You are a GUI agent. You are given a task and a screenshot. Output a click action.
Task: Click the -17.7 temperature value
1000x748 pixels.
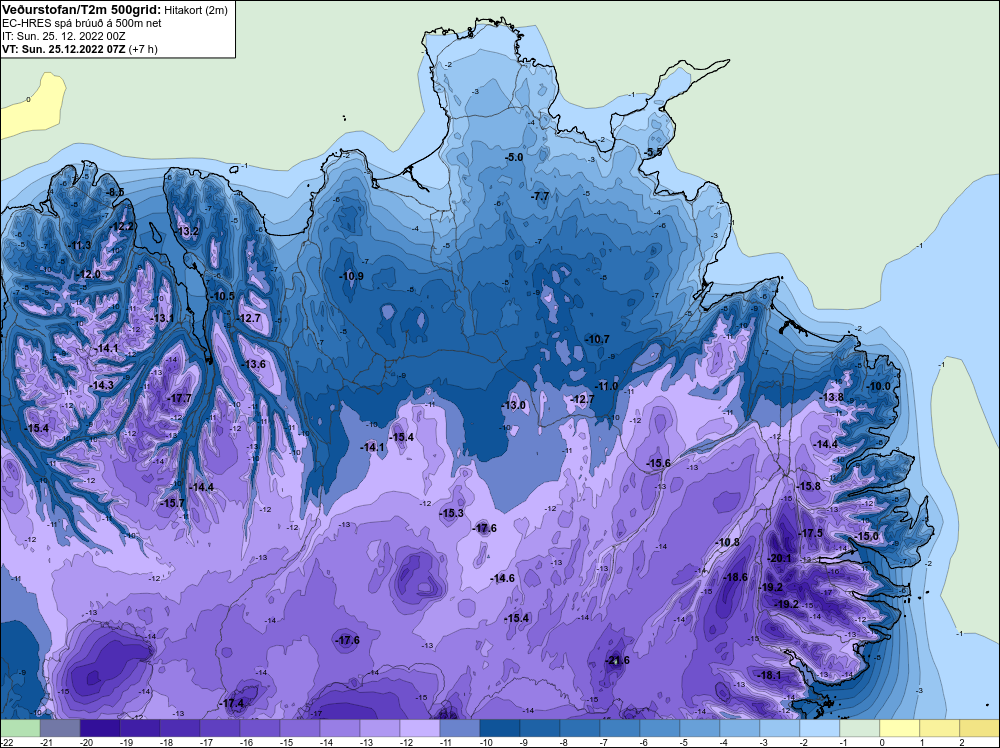(x=179, y=398)
